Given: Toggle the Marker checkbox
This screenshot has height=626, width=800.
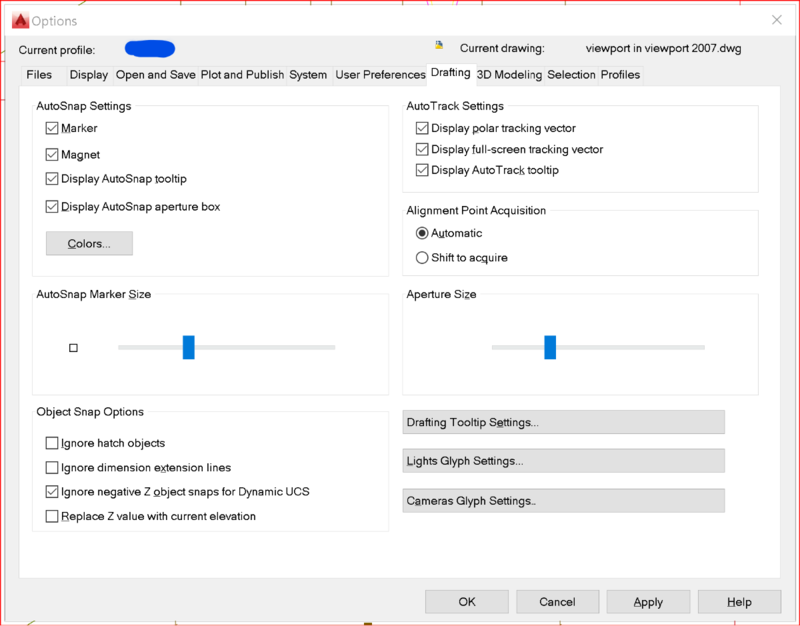Looking at the screenshot, I should tap(52, 128).
